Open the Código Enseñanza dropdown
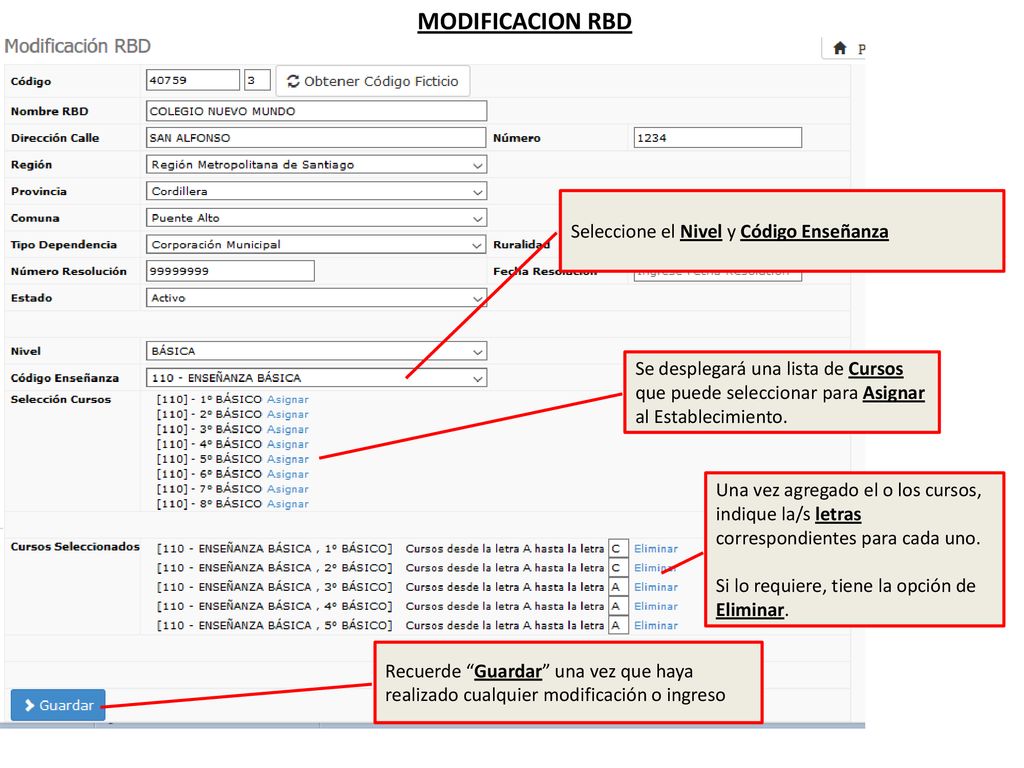Viewport: 1024px width, 768px height. (316, 378)
